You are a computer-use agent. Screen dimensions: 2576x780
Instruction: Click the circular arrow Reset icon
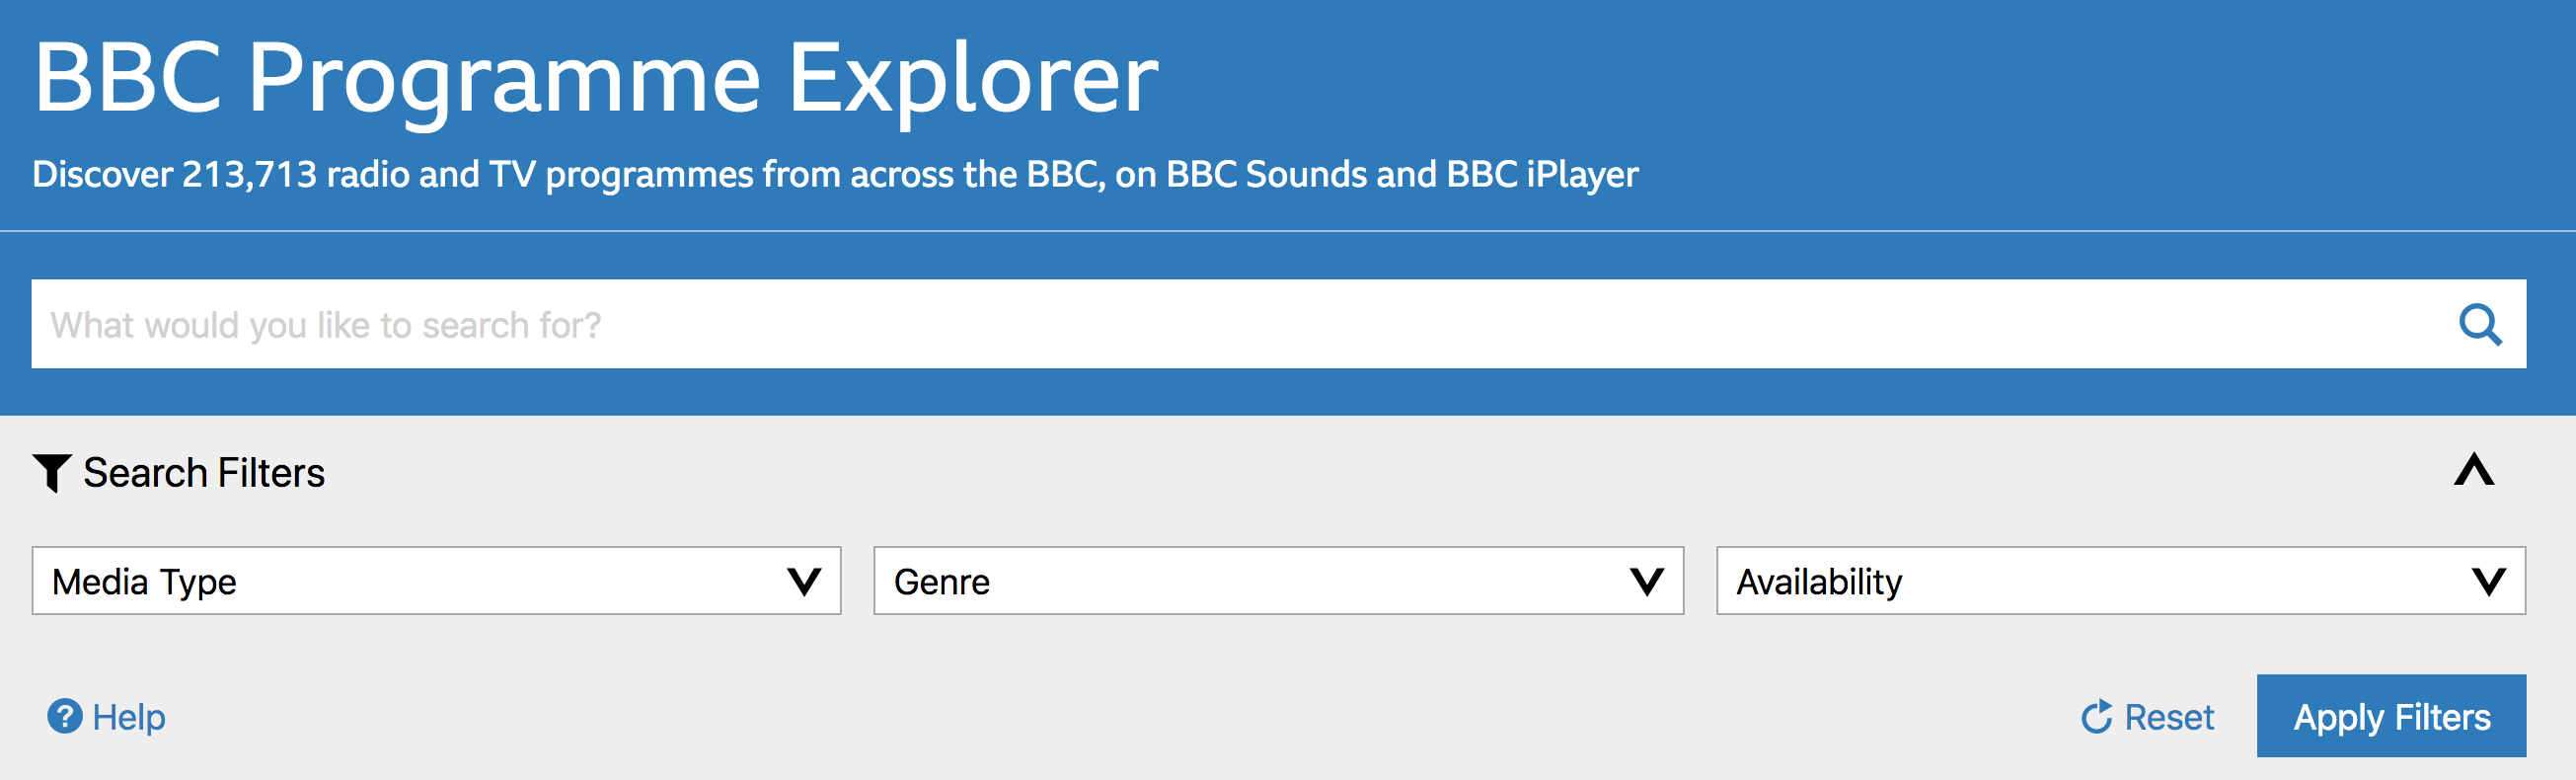tap(2096, 717)
